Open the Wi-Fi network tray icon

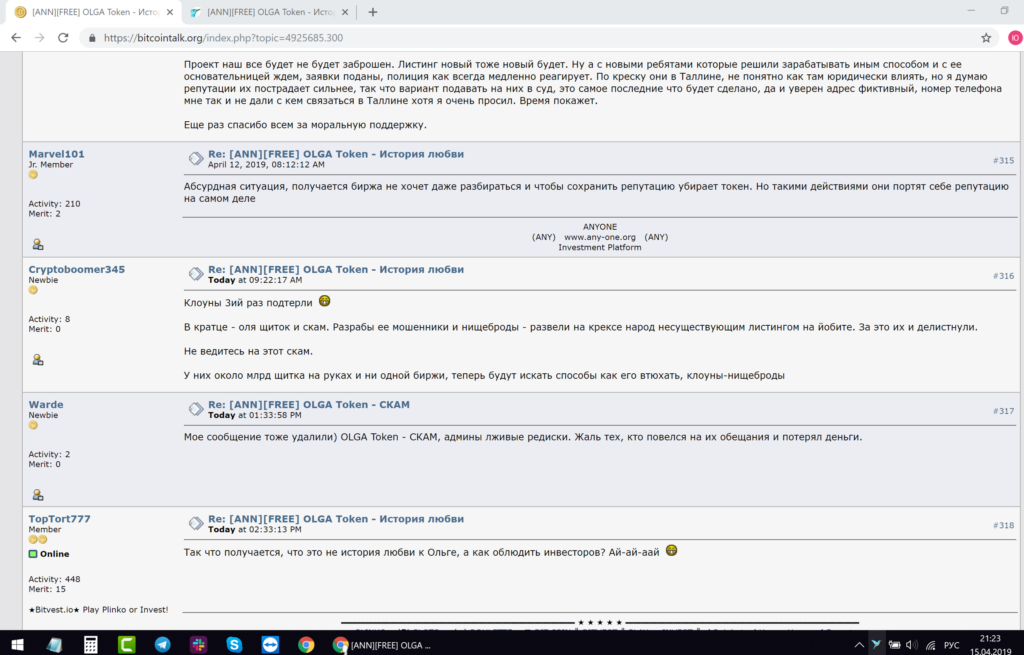point(931,645)
